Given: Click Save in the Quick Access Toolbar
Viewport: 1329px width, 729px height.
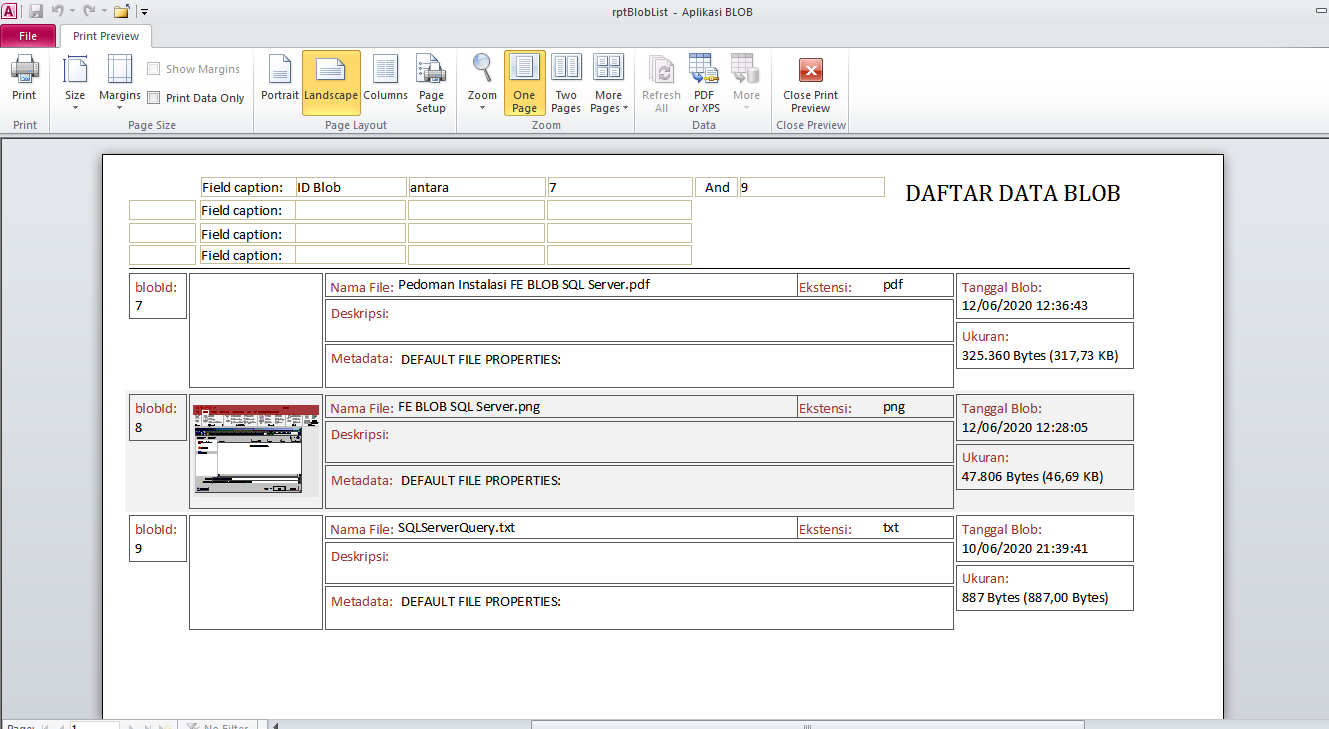Looking at the screenshot, I should pos(37,11).
